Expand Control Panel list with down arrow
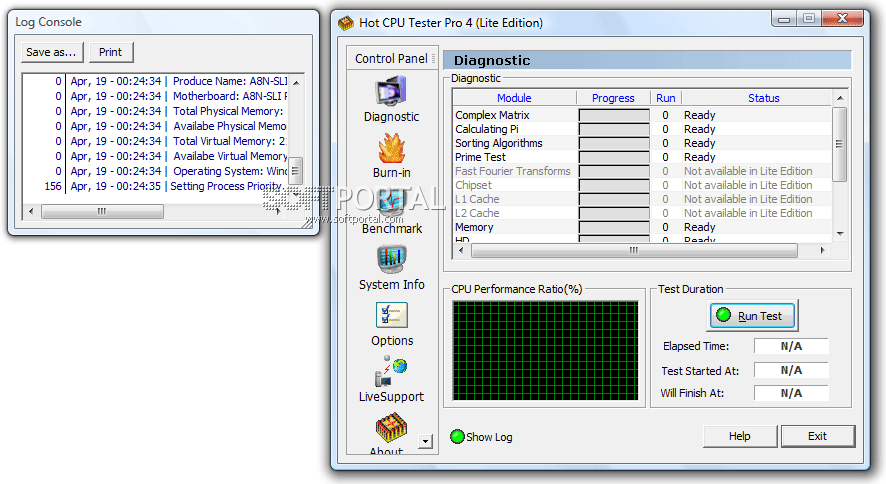 coord(425,441)
